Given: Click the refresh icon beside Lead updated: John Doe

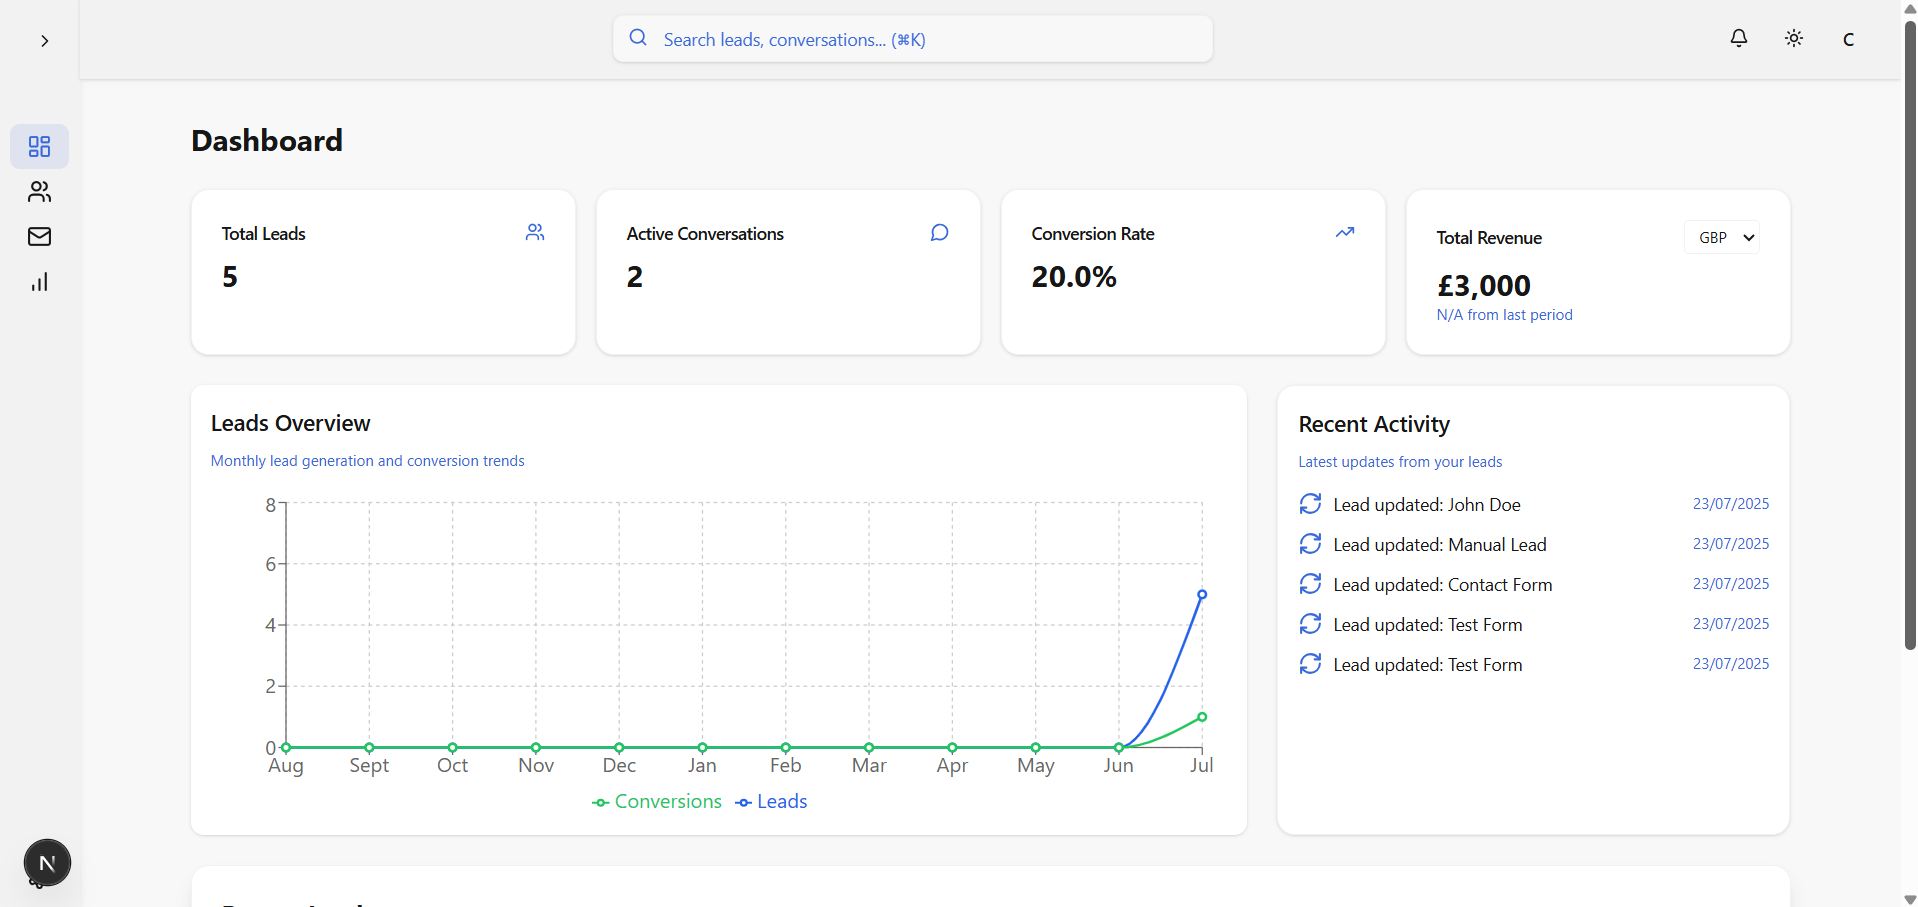Looking at the screenshot, I should click(1311, 503).
